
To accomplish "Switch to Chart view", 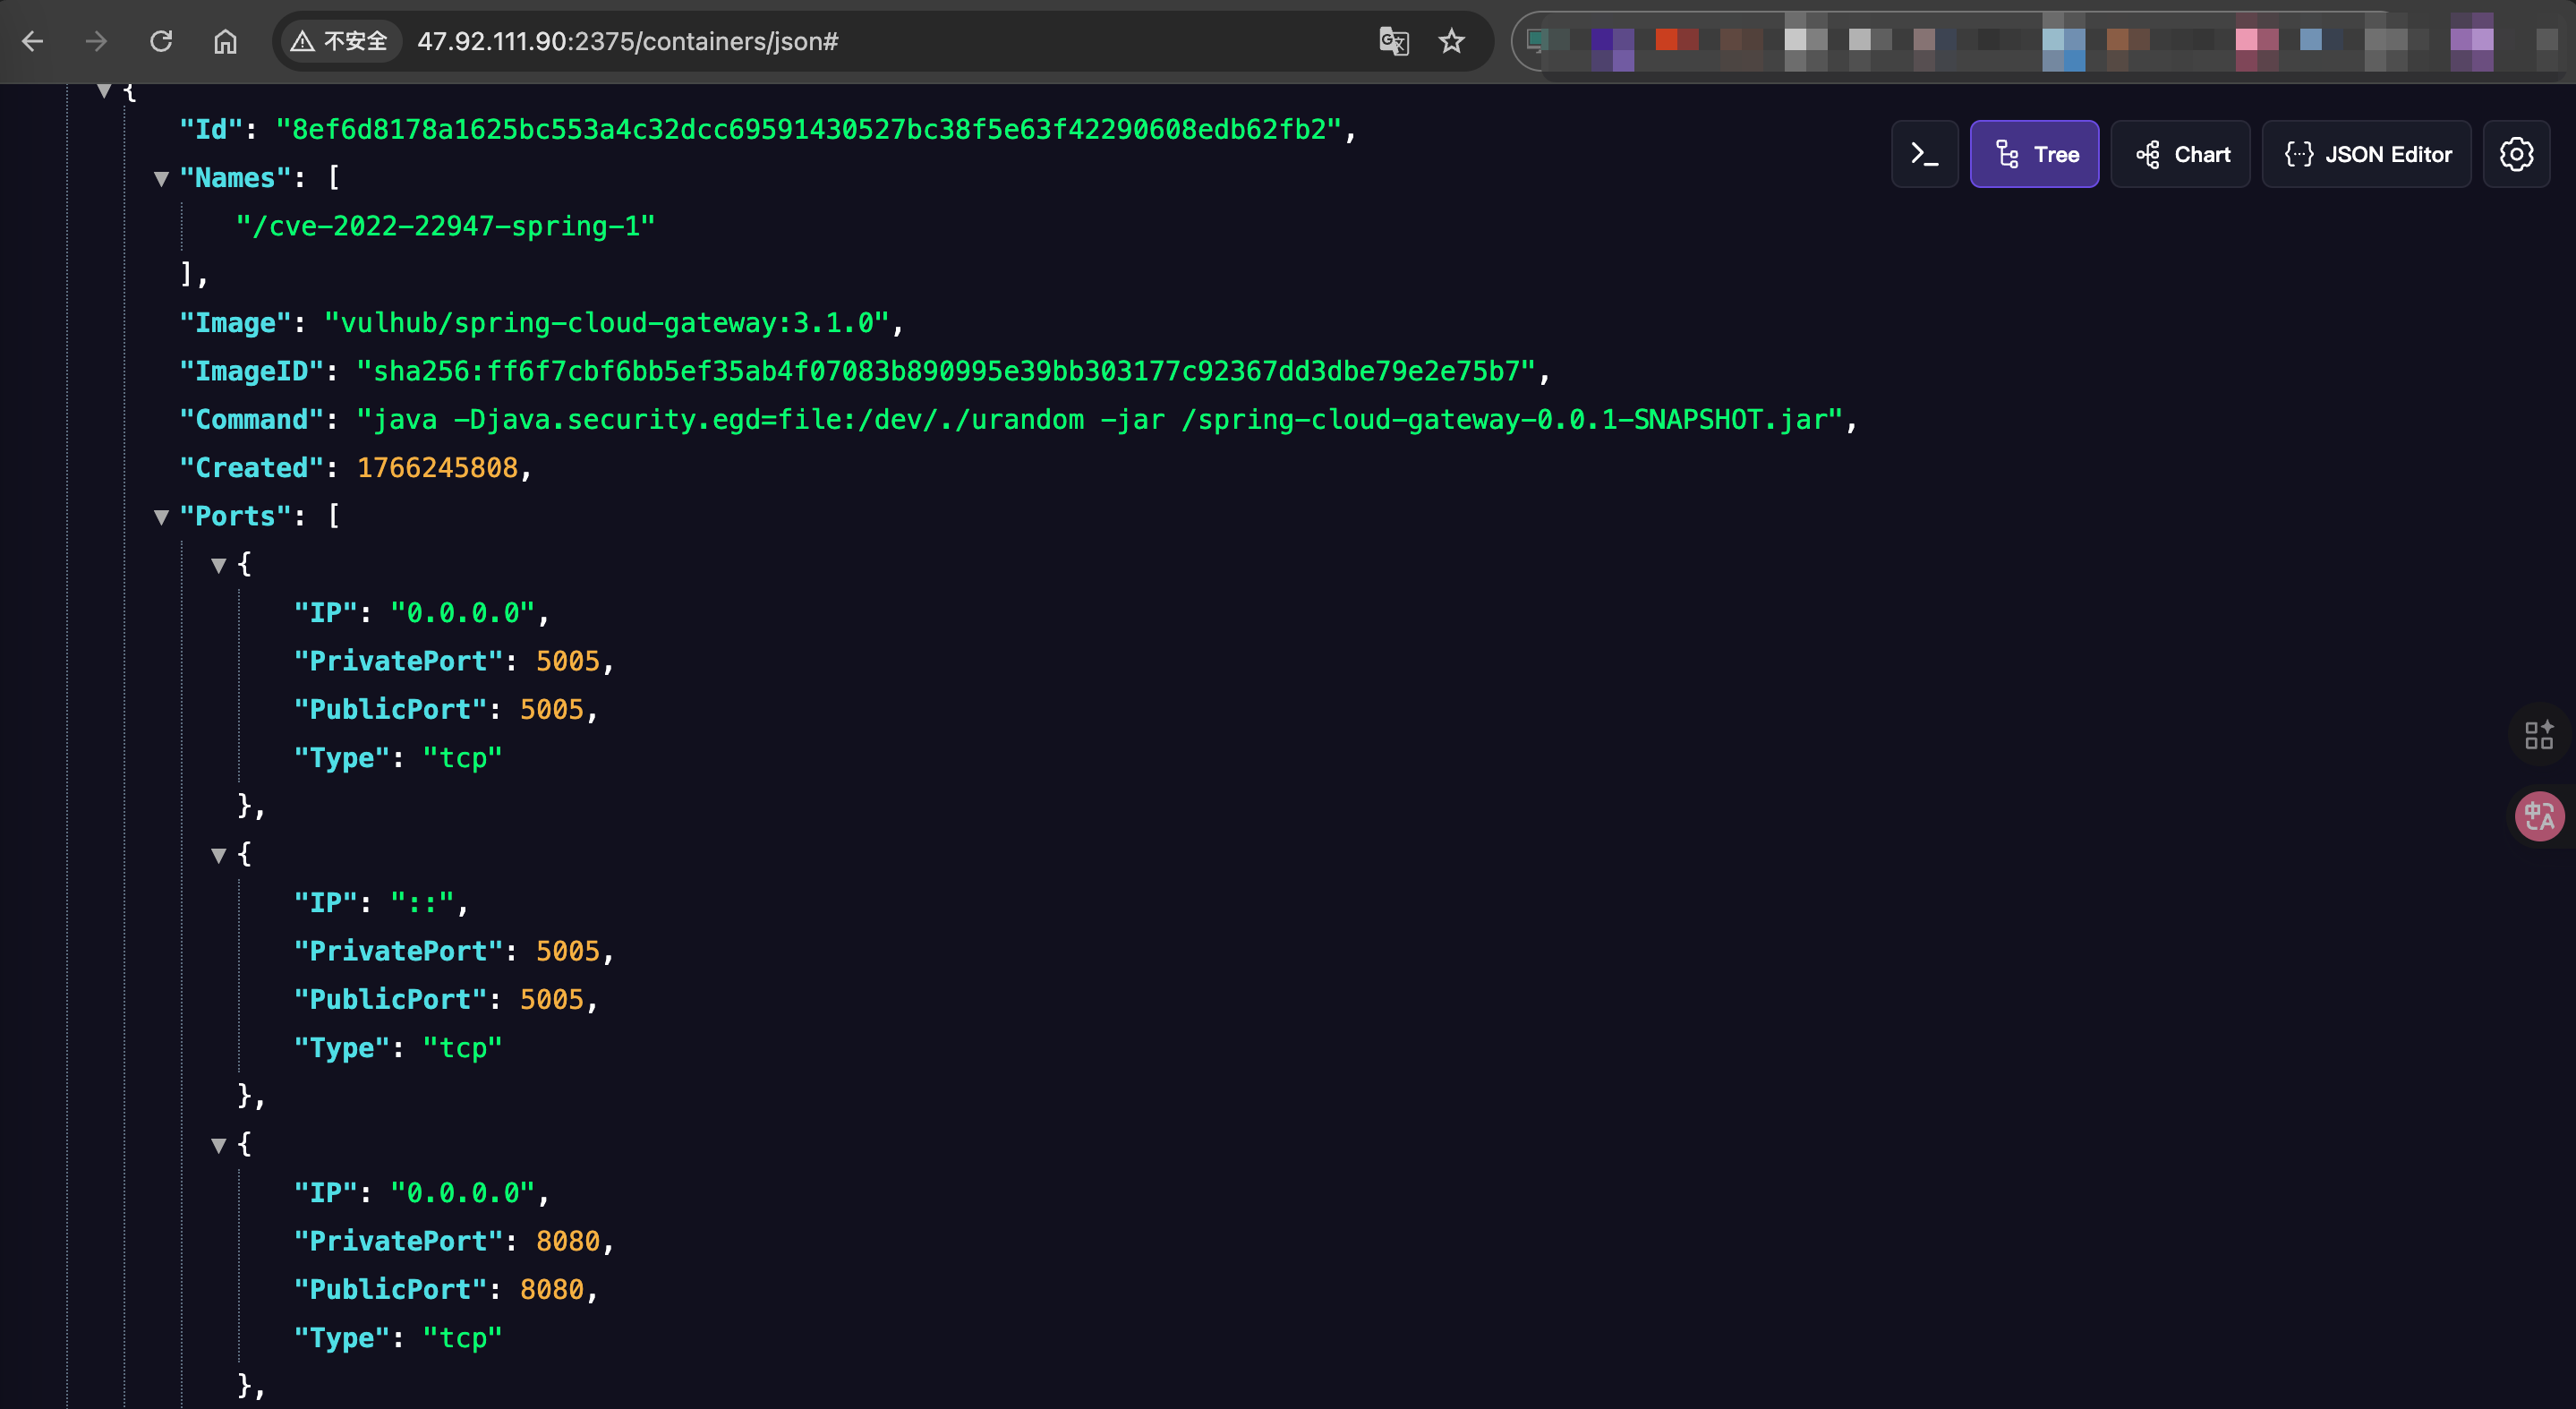I will point(2180,154).
